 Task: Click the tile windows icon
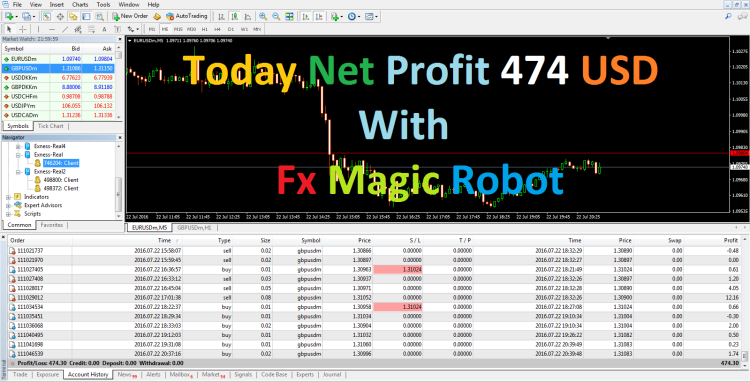tap(289, 16)
